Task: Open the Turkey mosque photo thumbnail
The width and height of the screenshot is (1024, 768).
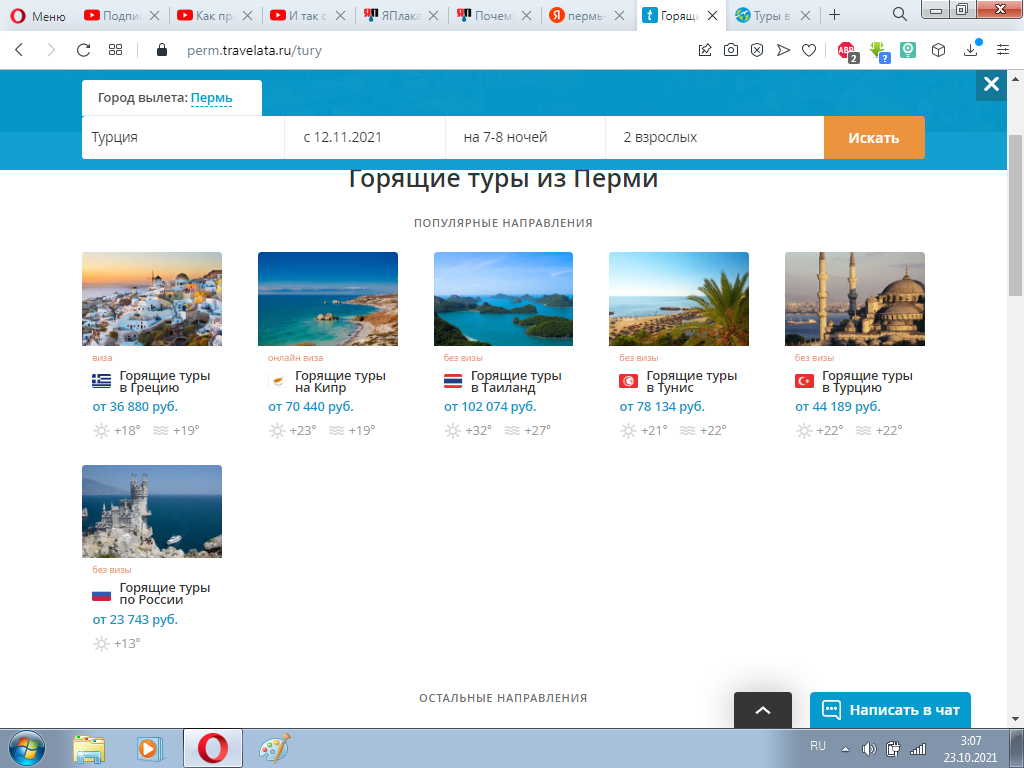Action: [x=855, y=298]
